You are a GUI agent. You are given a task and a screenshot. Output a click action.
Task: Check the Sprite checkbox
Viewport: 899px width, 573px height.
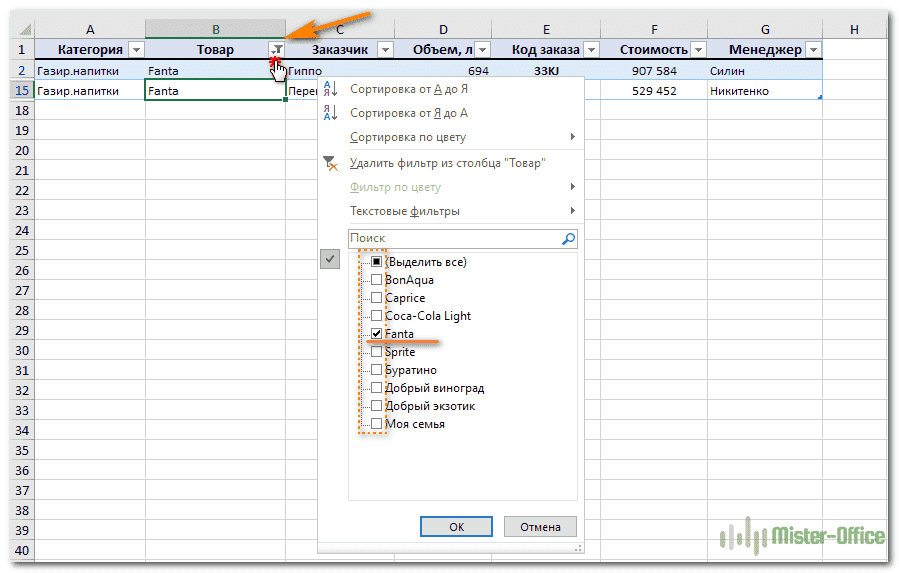point(376,352)
